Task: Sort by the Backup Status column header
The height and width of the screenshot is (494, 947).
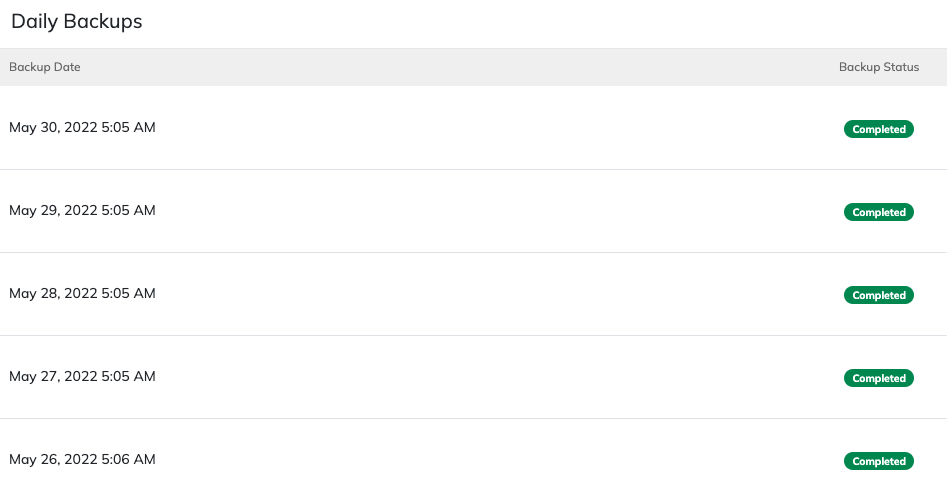Action: tap(879, 67)
